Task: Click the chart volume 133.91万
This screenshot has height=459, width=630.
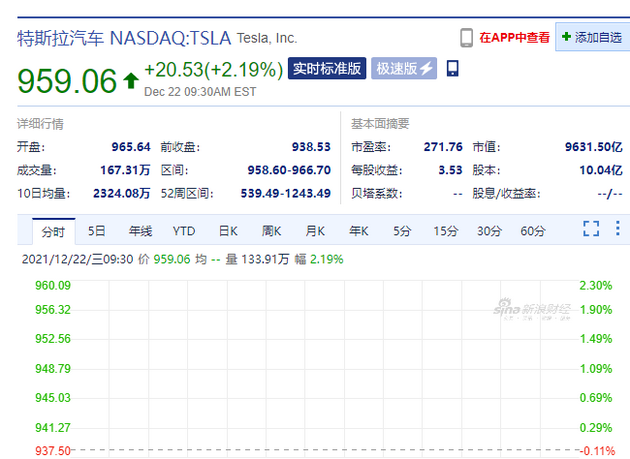Action: [x=265, y=259]
